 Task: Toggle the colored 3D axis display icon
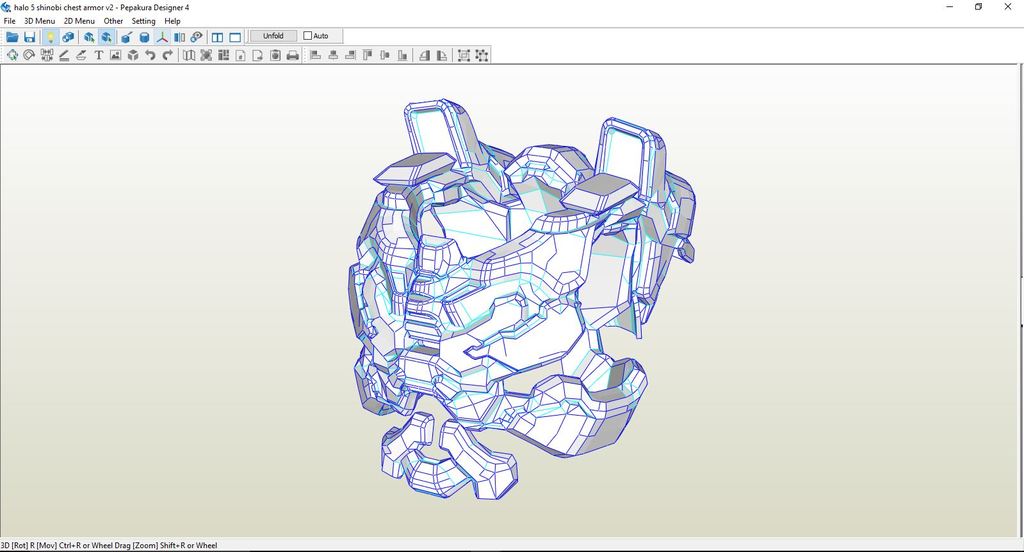(162, 37)
